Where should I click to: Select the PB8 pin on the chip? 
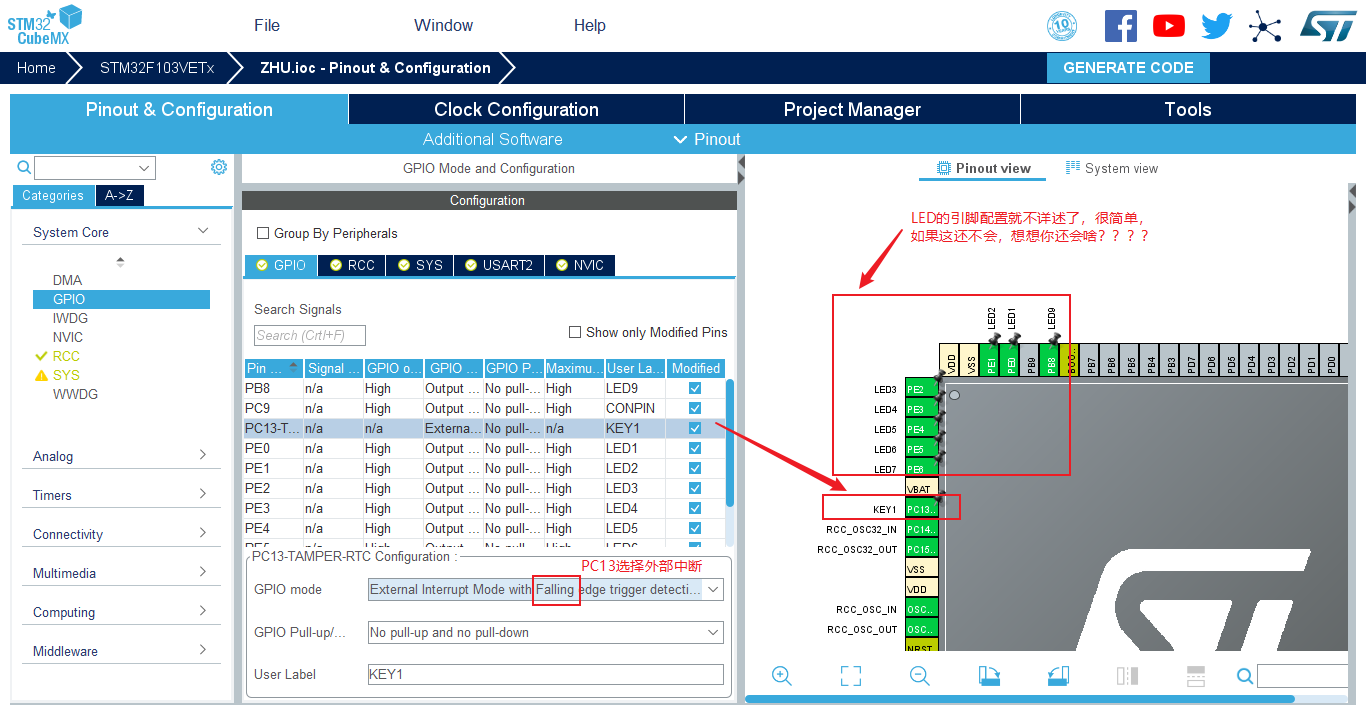tap(1050, 359)
